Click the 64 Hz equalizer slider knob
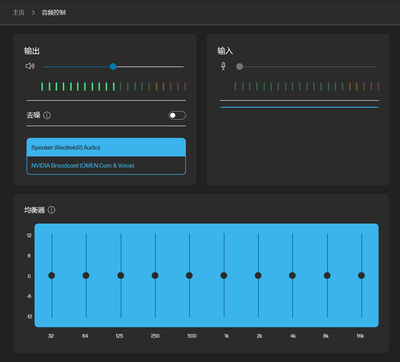This screenshot has height=362, width=400. [x=86, y=275]
